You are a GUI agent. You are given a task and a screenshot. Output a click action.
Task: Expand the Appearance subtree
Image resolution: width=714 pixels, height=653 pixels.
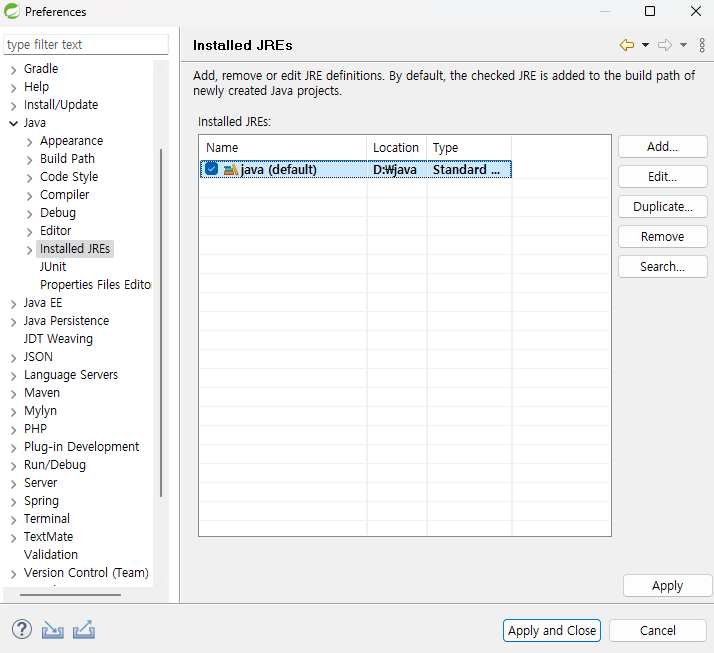[30, 142]
